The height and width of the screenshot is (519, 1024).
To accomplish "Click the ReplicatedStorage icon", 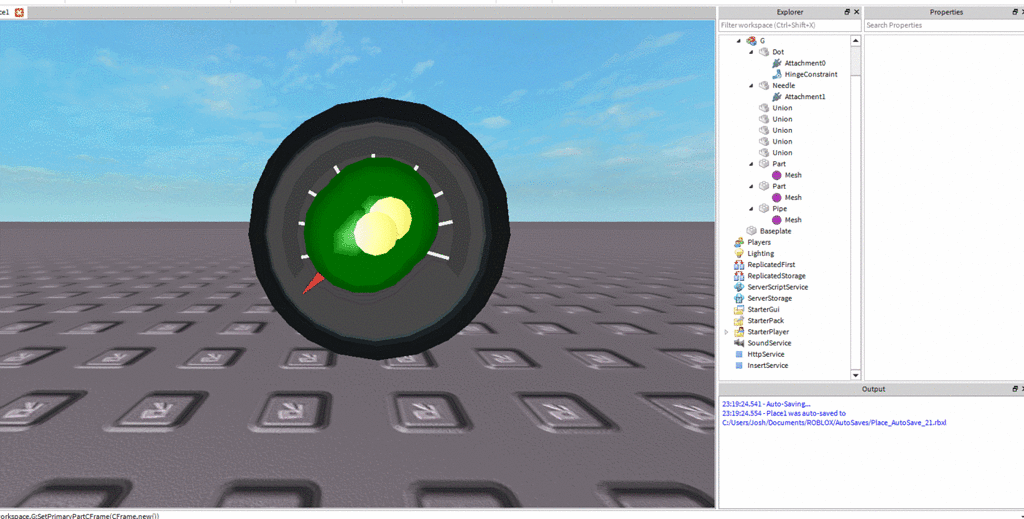I will coord(739,275).
